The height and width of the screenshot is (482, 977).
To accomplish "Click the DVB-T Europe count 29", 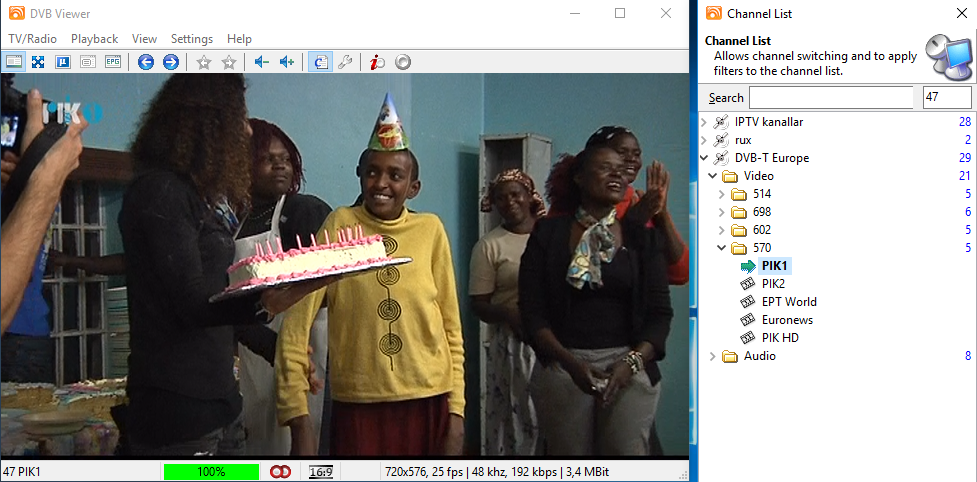I will coord(965,158).
